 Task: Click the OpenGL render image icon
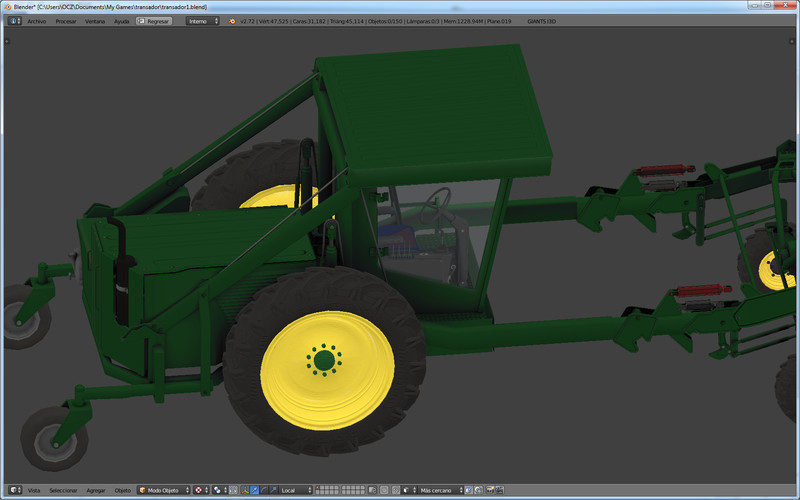point(489,490)
